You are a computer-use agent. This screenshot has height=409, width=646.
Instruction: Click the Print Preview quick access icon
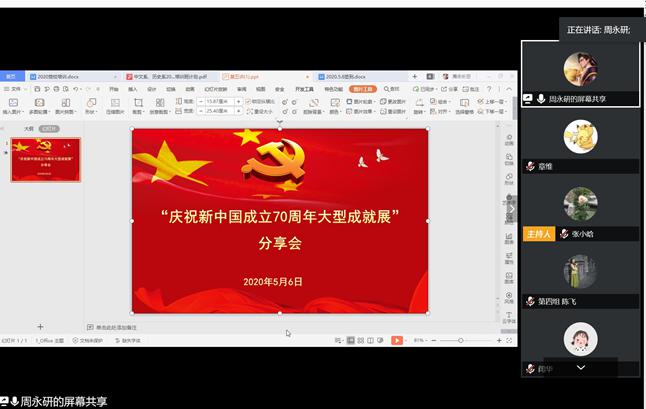pos(66,89)
